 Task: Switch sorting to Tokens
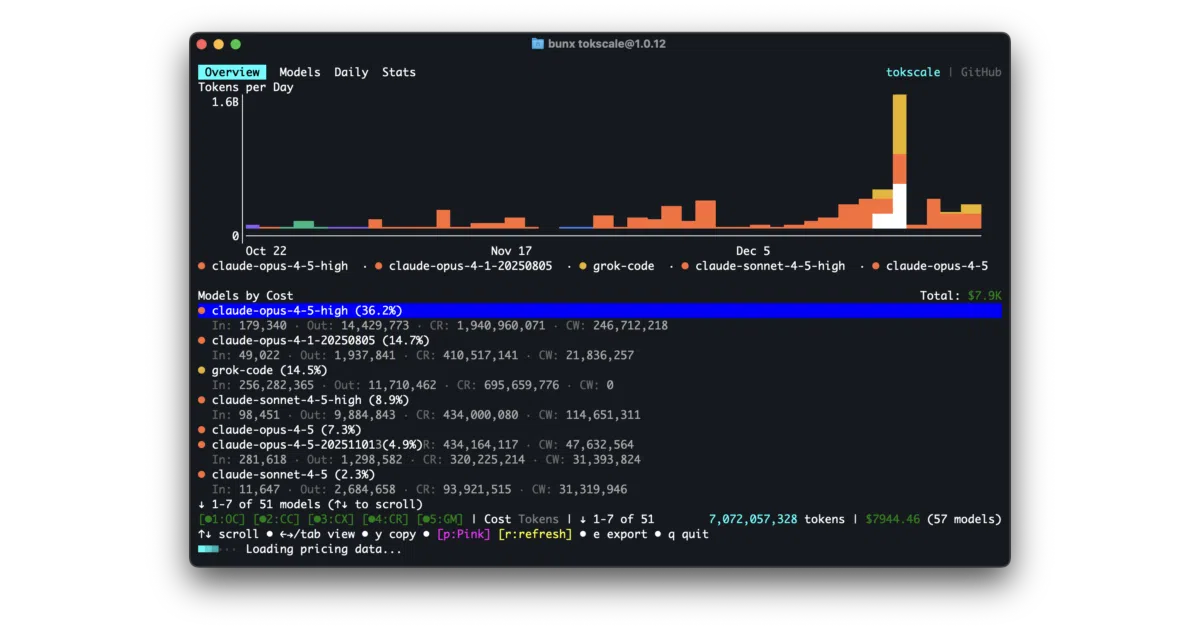click(x=538, y=519)
